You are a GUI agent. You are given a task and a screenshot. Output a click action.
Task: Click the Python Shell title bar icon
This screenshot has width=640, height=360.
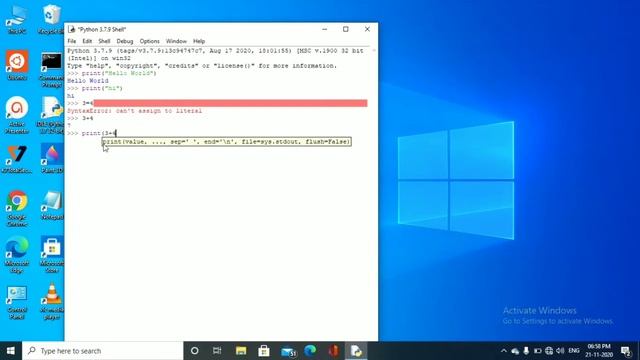(71, 29)
